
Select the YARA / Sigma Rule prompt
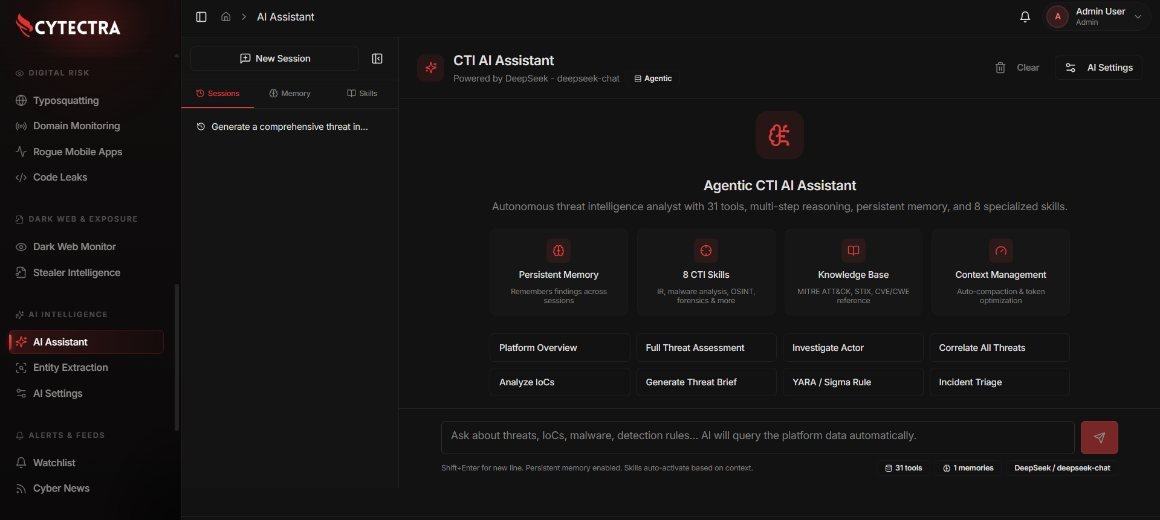pos(853,382)
